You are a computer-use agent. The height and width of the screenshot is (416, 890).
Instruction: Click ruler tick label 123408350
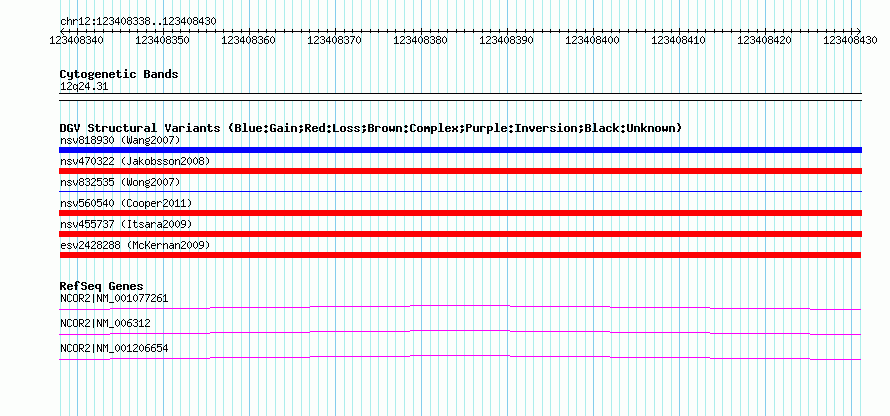click(163, 40)
